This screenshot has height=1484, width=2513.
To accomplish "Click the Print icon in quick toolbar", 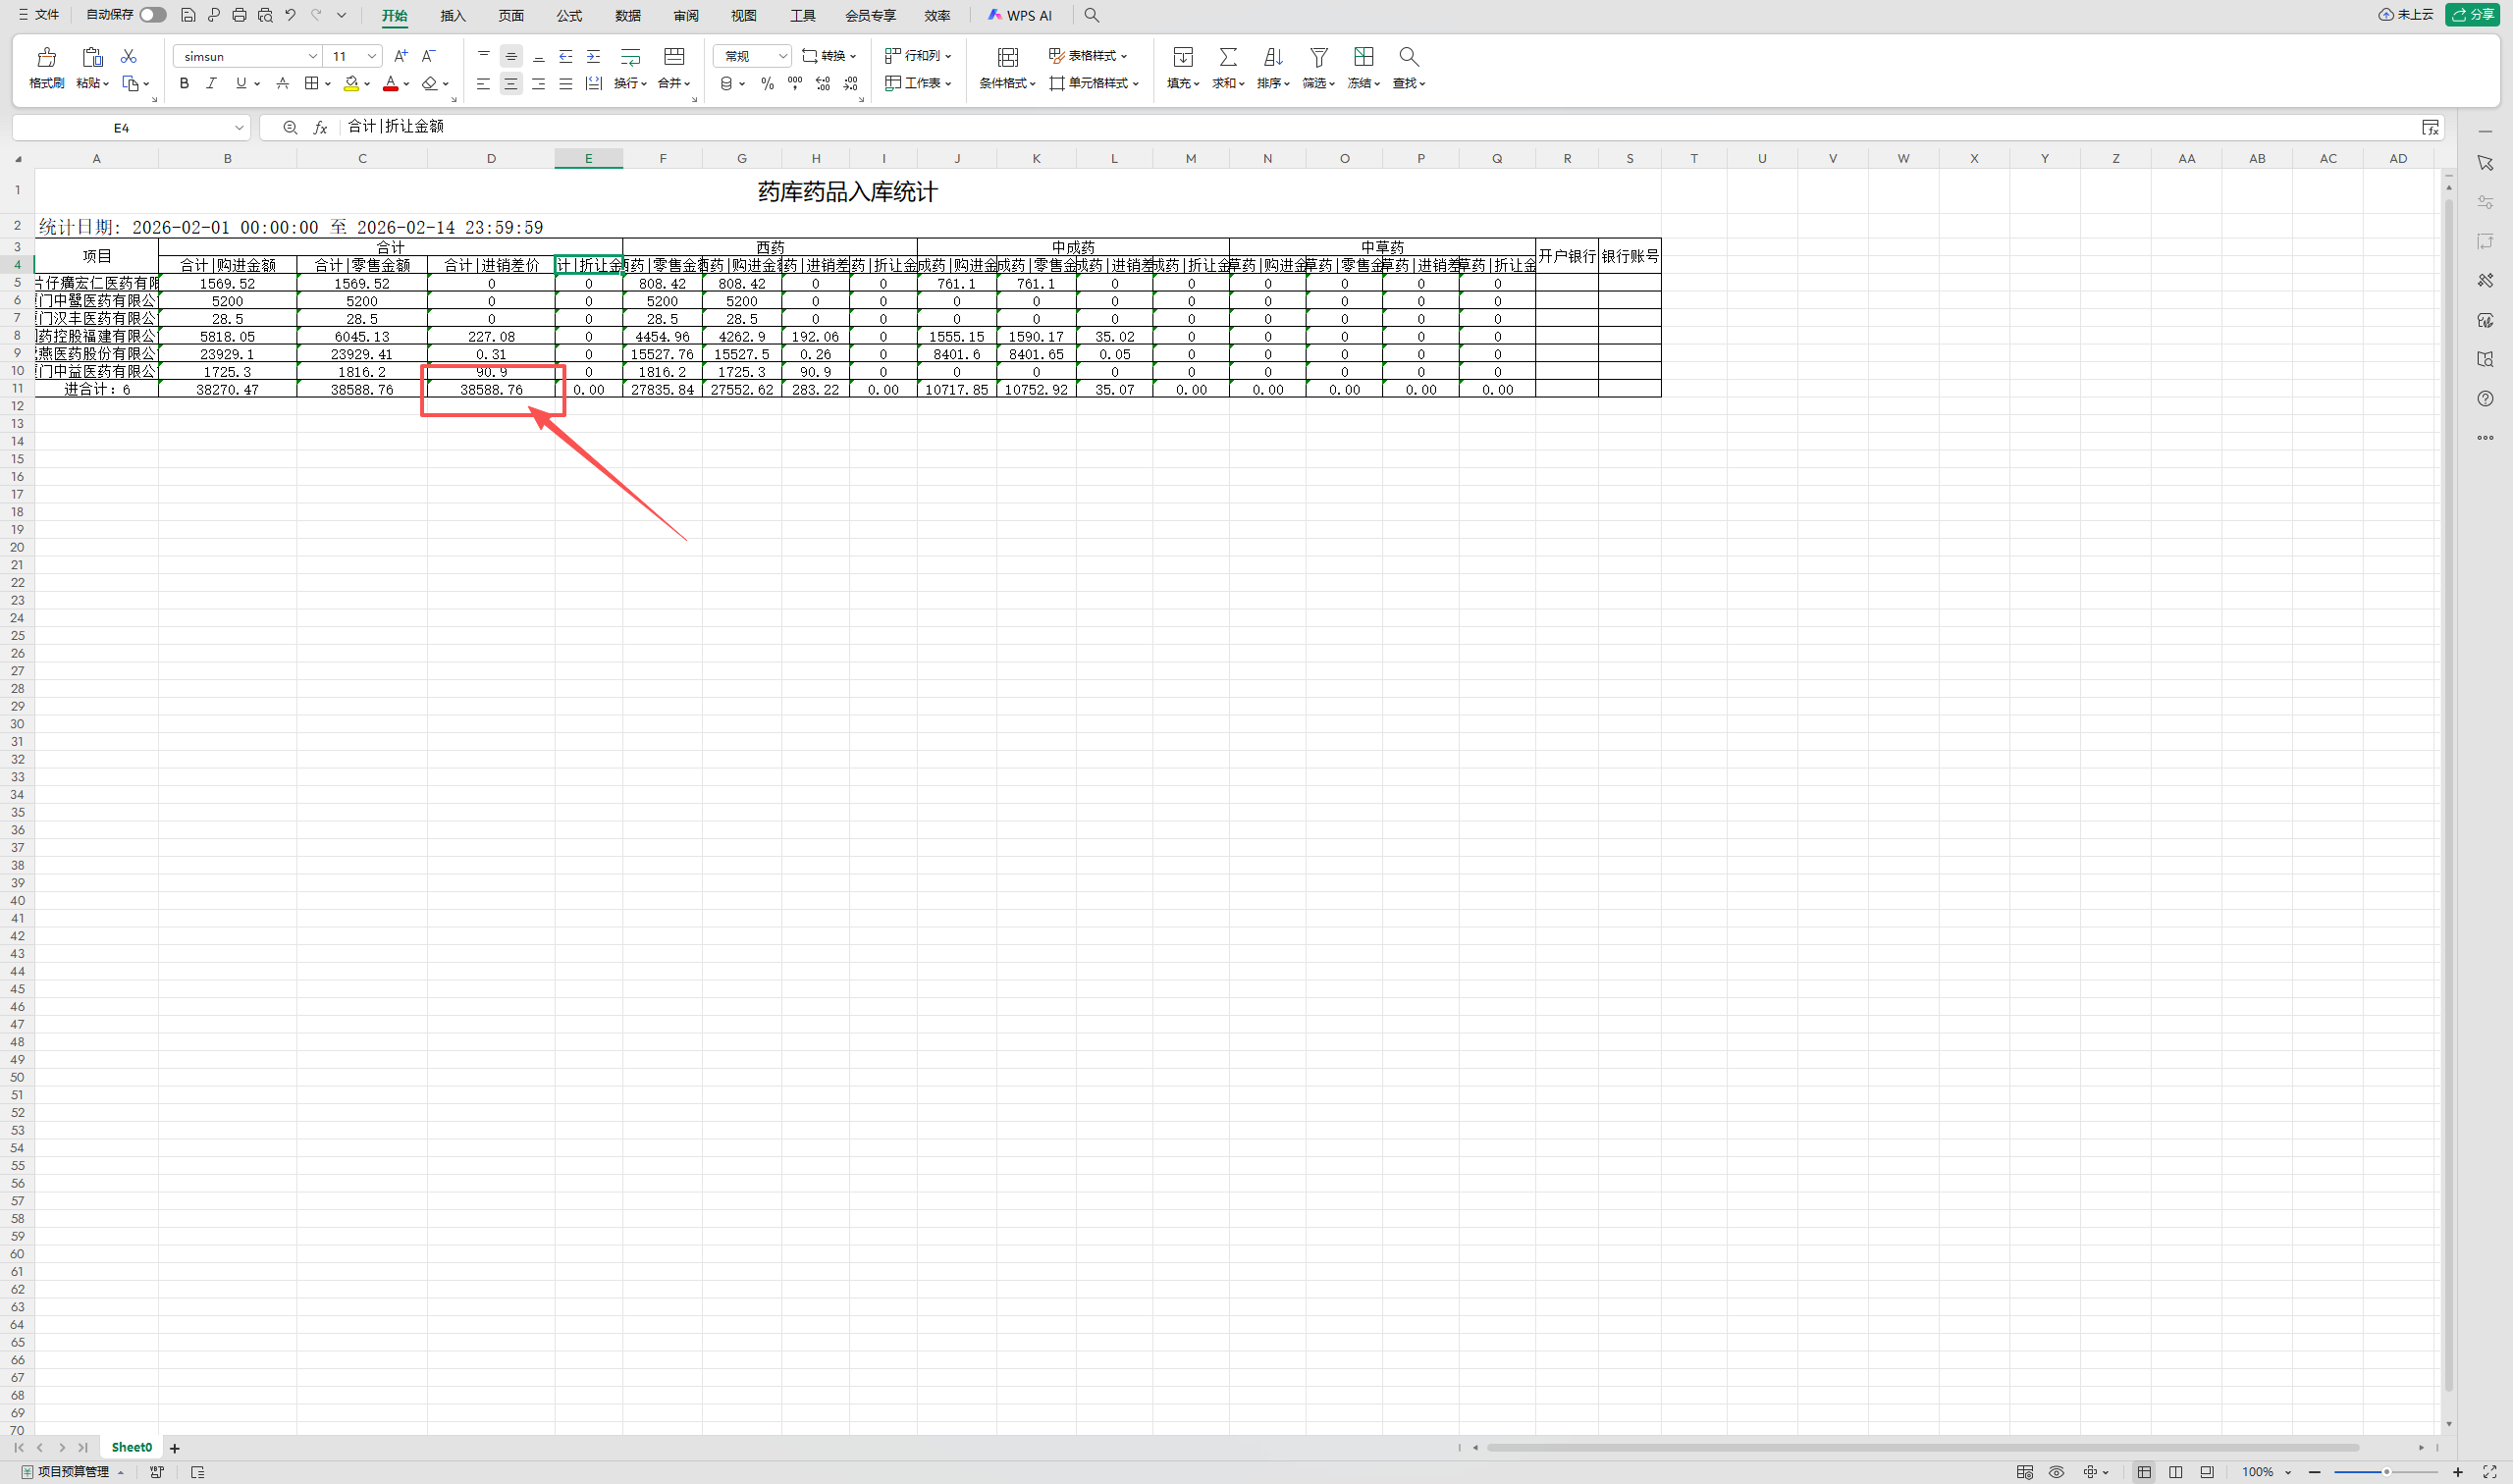I will pyautogui.click(x=239, y=15).
